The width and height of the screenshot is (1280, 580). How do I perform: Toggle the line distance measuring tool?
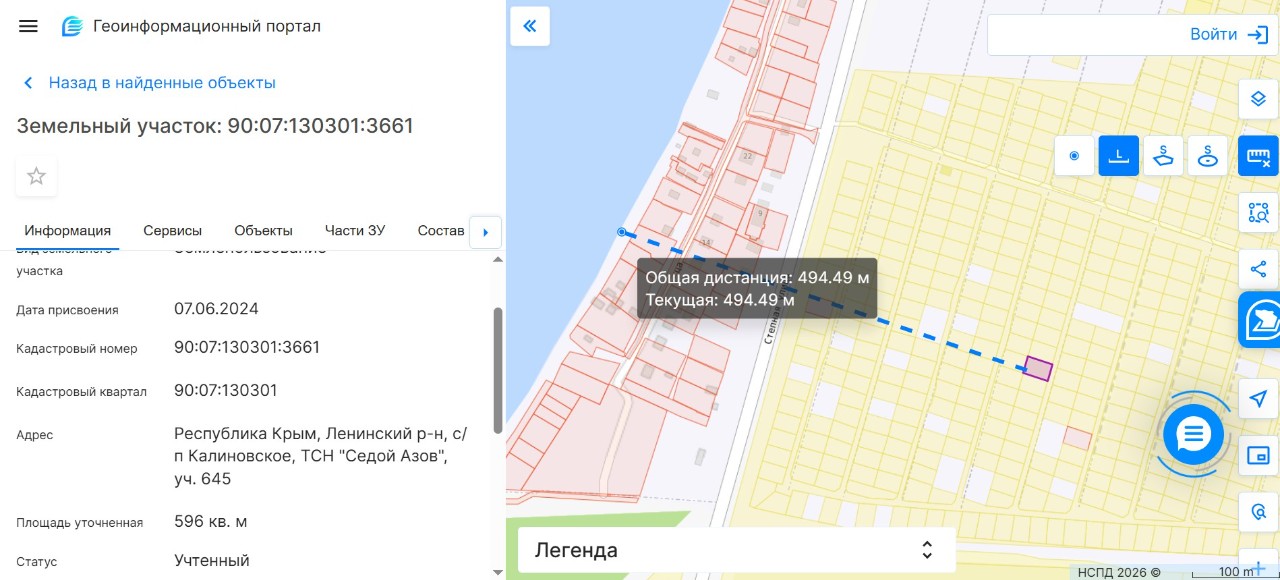(x=1119, y=156)
